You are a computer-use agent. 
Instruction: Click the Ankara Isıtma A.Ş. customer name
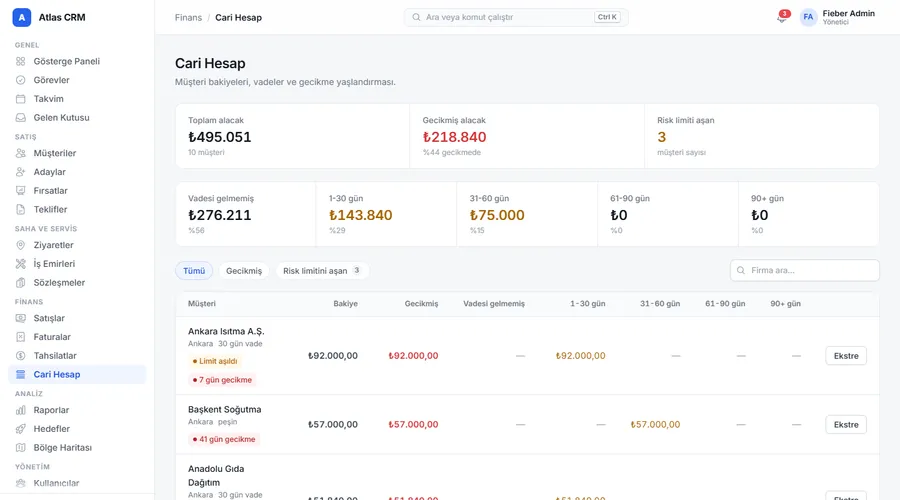pos(226,331)
